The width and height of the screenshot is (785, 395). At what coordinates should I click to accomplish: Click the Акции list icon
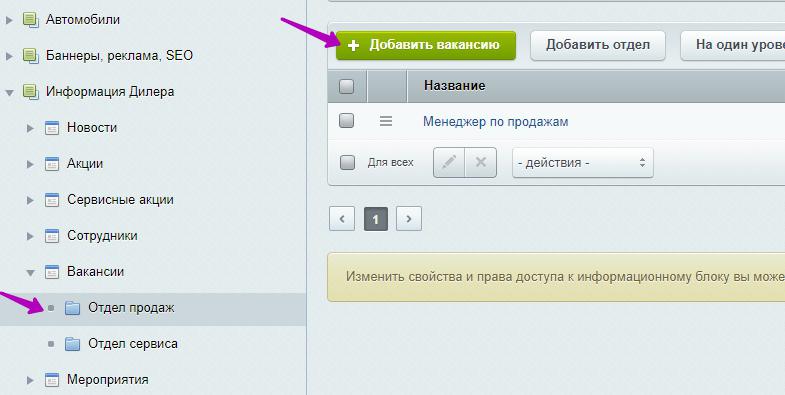52,164
